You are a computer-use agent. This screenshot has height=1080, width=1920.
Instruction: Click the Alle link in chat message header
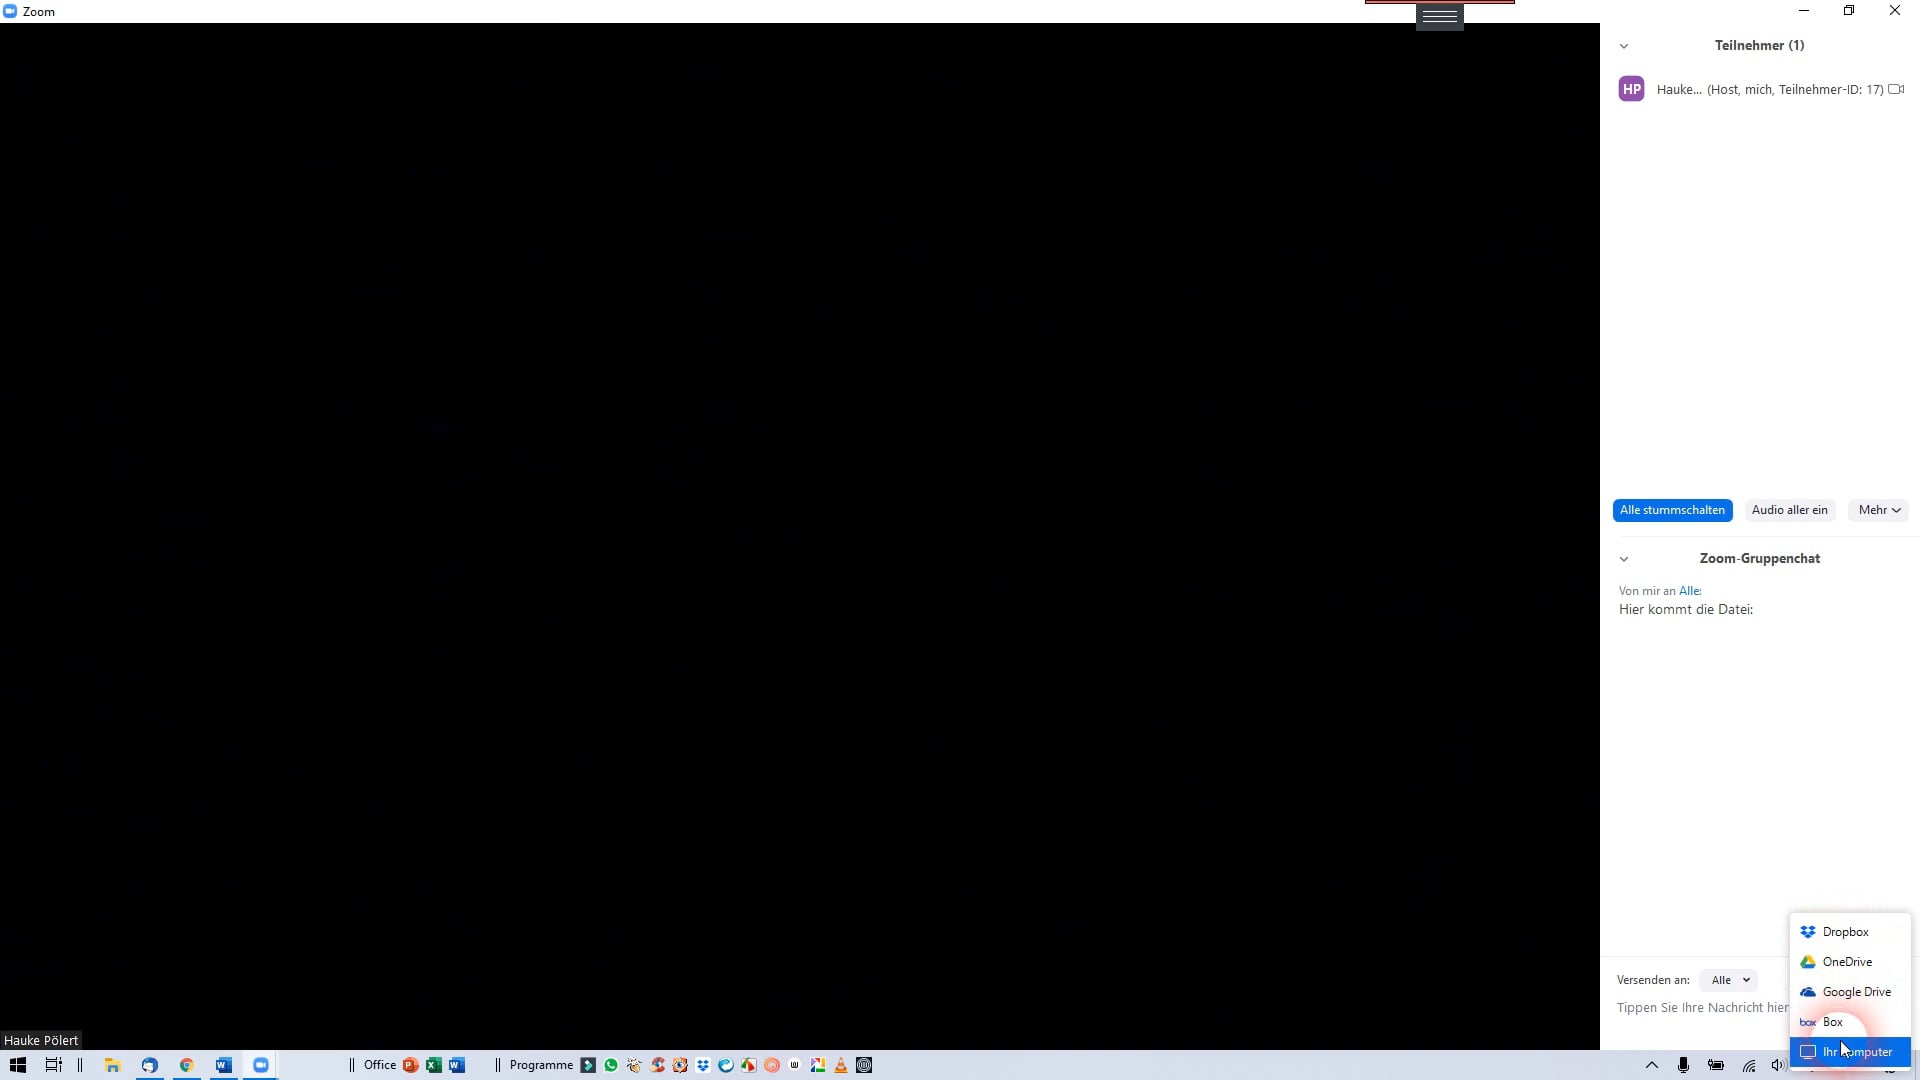(x=1689, y=591)
